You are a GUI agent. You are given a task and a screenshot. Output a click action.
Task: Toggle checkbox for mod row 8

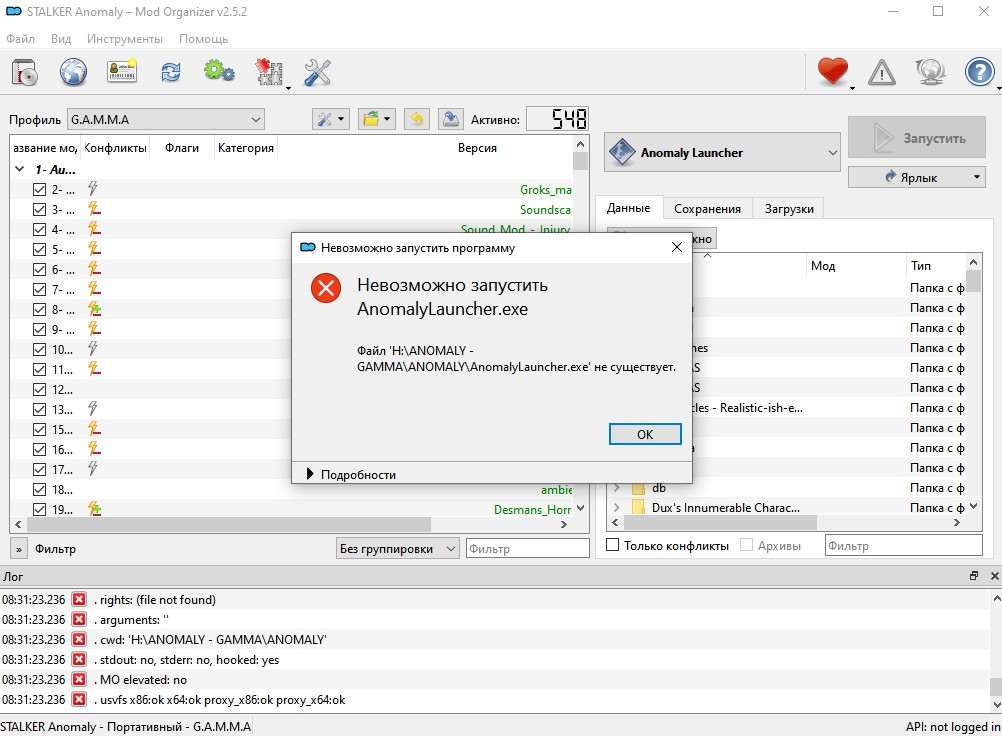point(40,309)
